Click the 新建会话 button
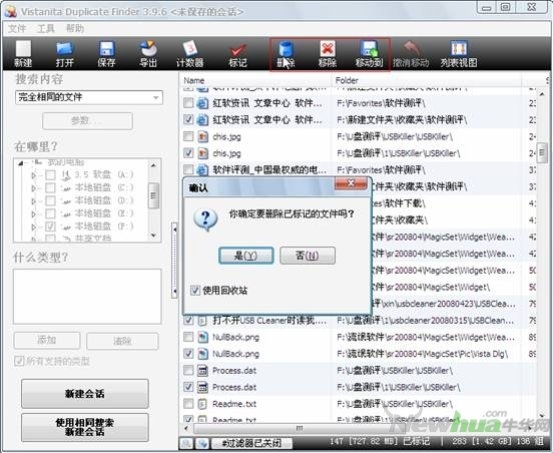Image resolution: width=553 pixels, height=453 pixels. [x=85, y=394]
